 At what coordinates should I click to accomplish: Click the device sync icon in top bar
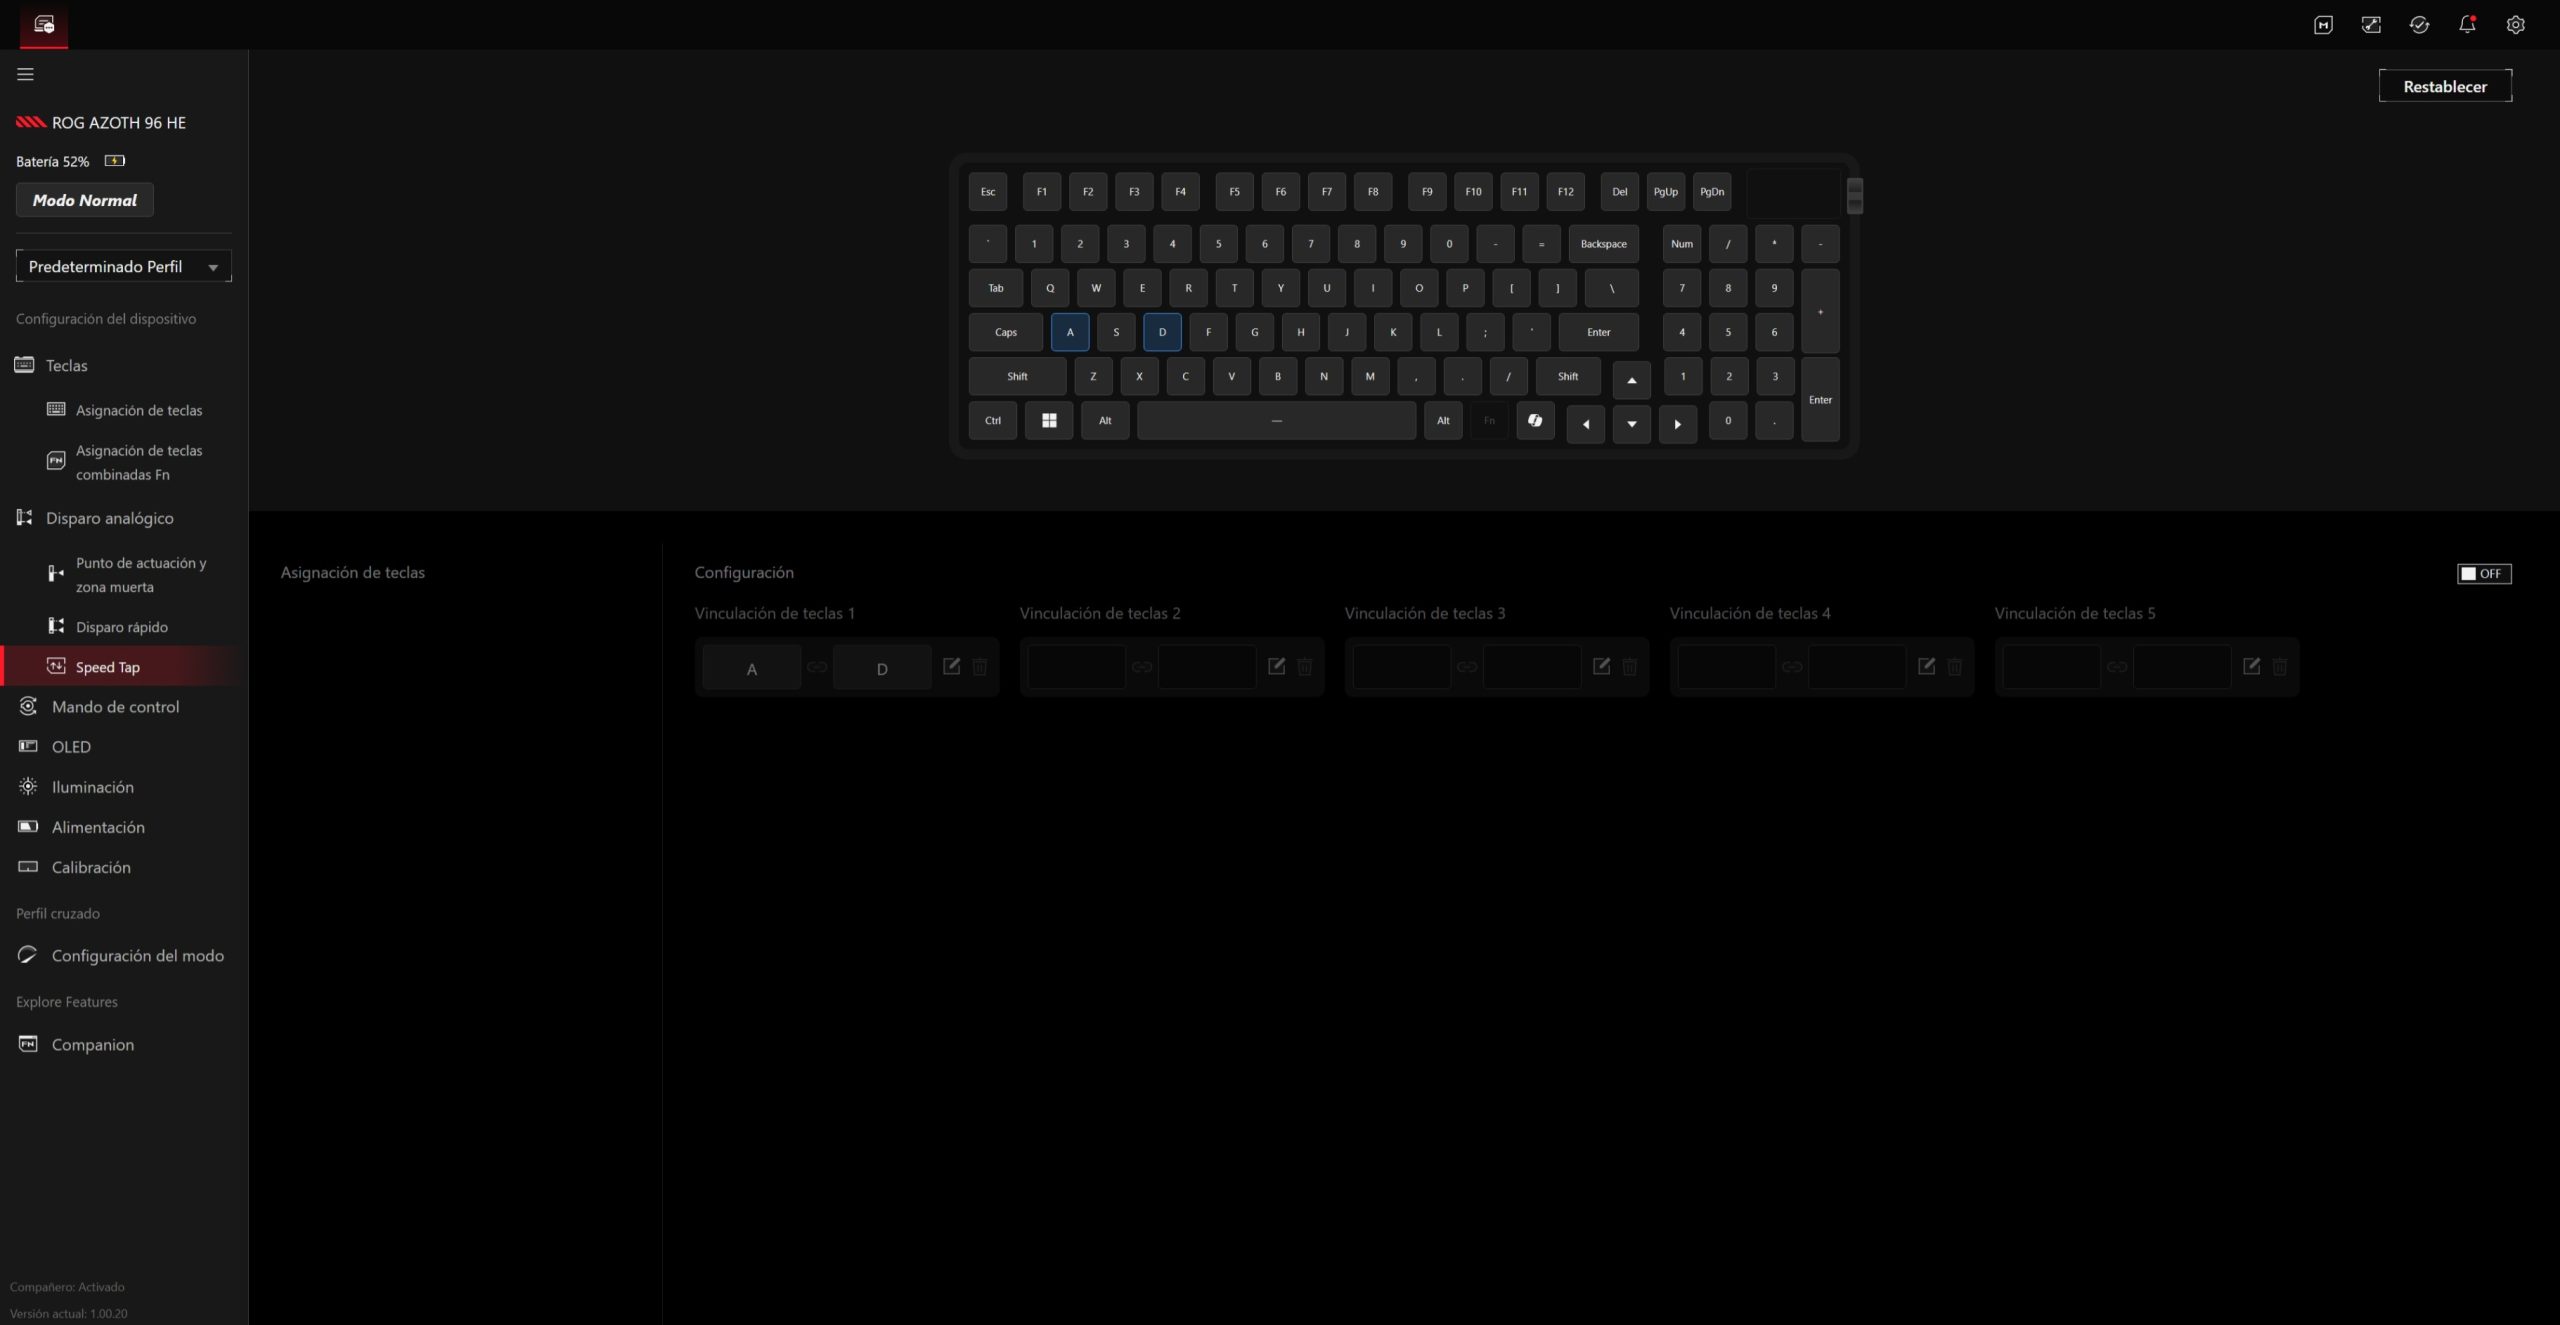(2419, 25)
